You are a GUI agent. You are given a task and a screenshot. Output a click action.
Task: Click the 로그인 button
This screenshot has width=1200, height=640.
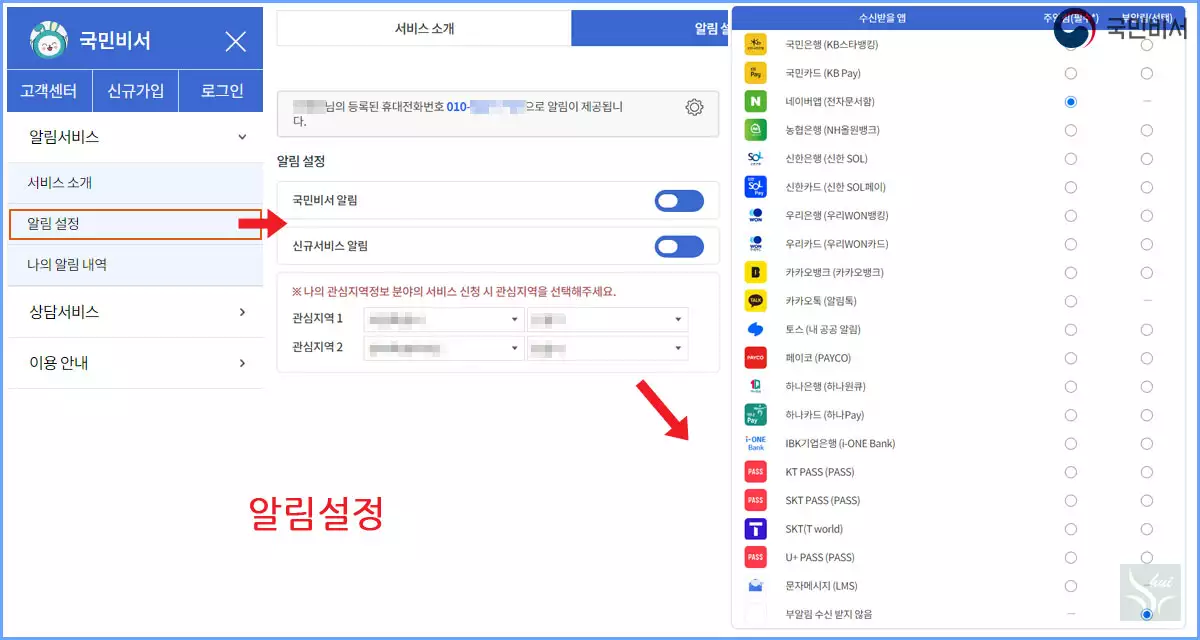coord(222,90)
